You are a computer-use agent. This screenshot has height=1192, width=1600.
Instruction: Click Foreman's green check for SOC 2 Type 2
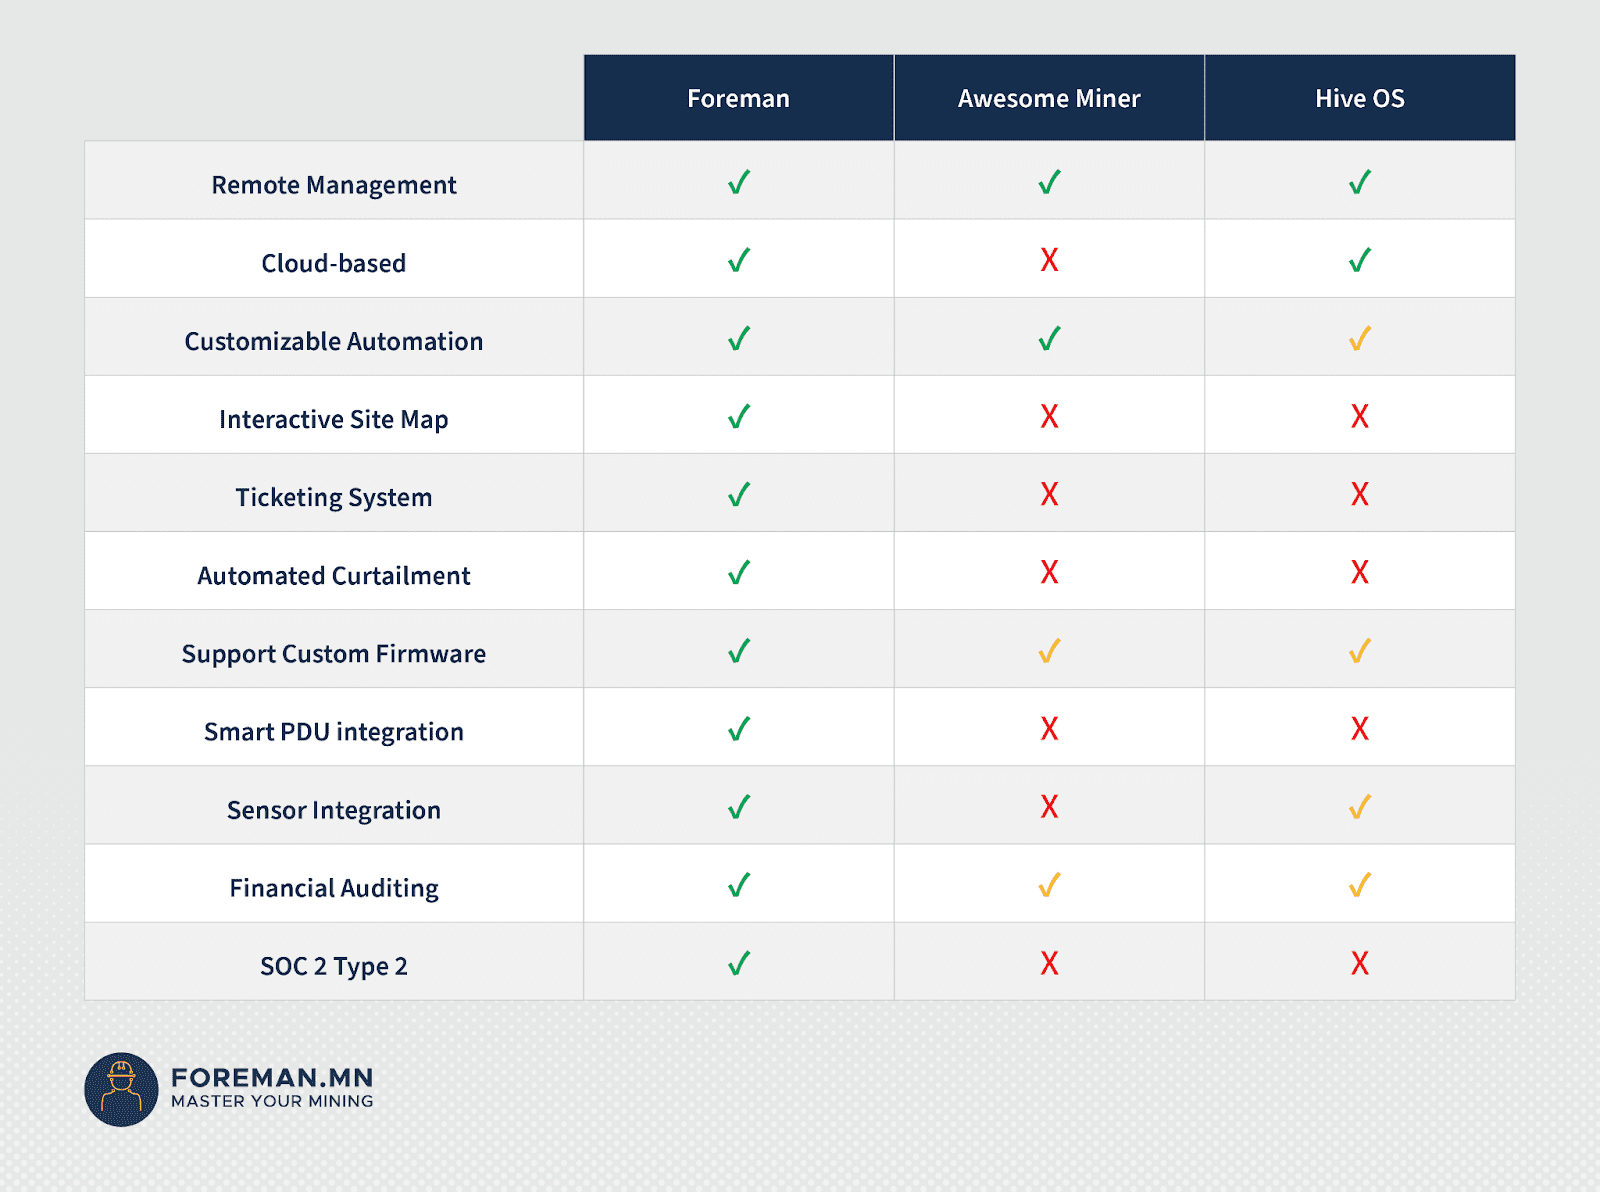[739, 963]
